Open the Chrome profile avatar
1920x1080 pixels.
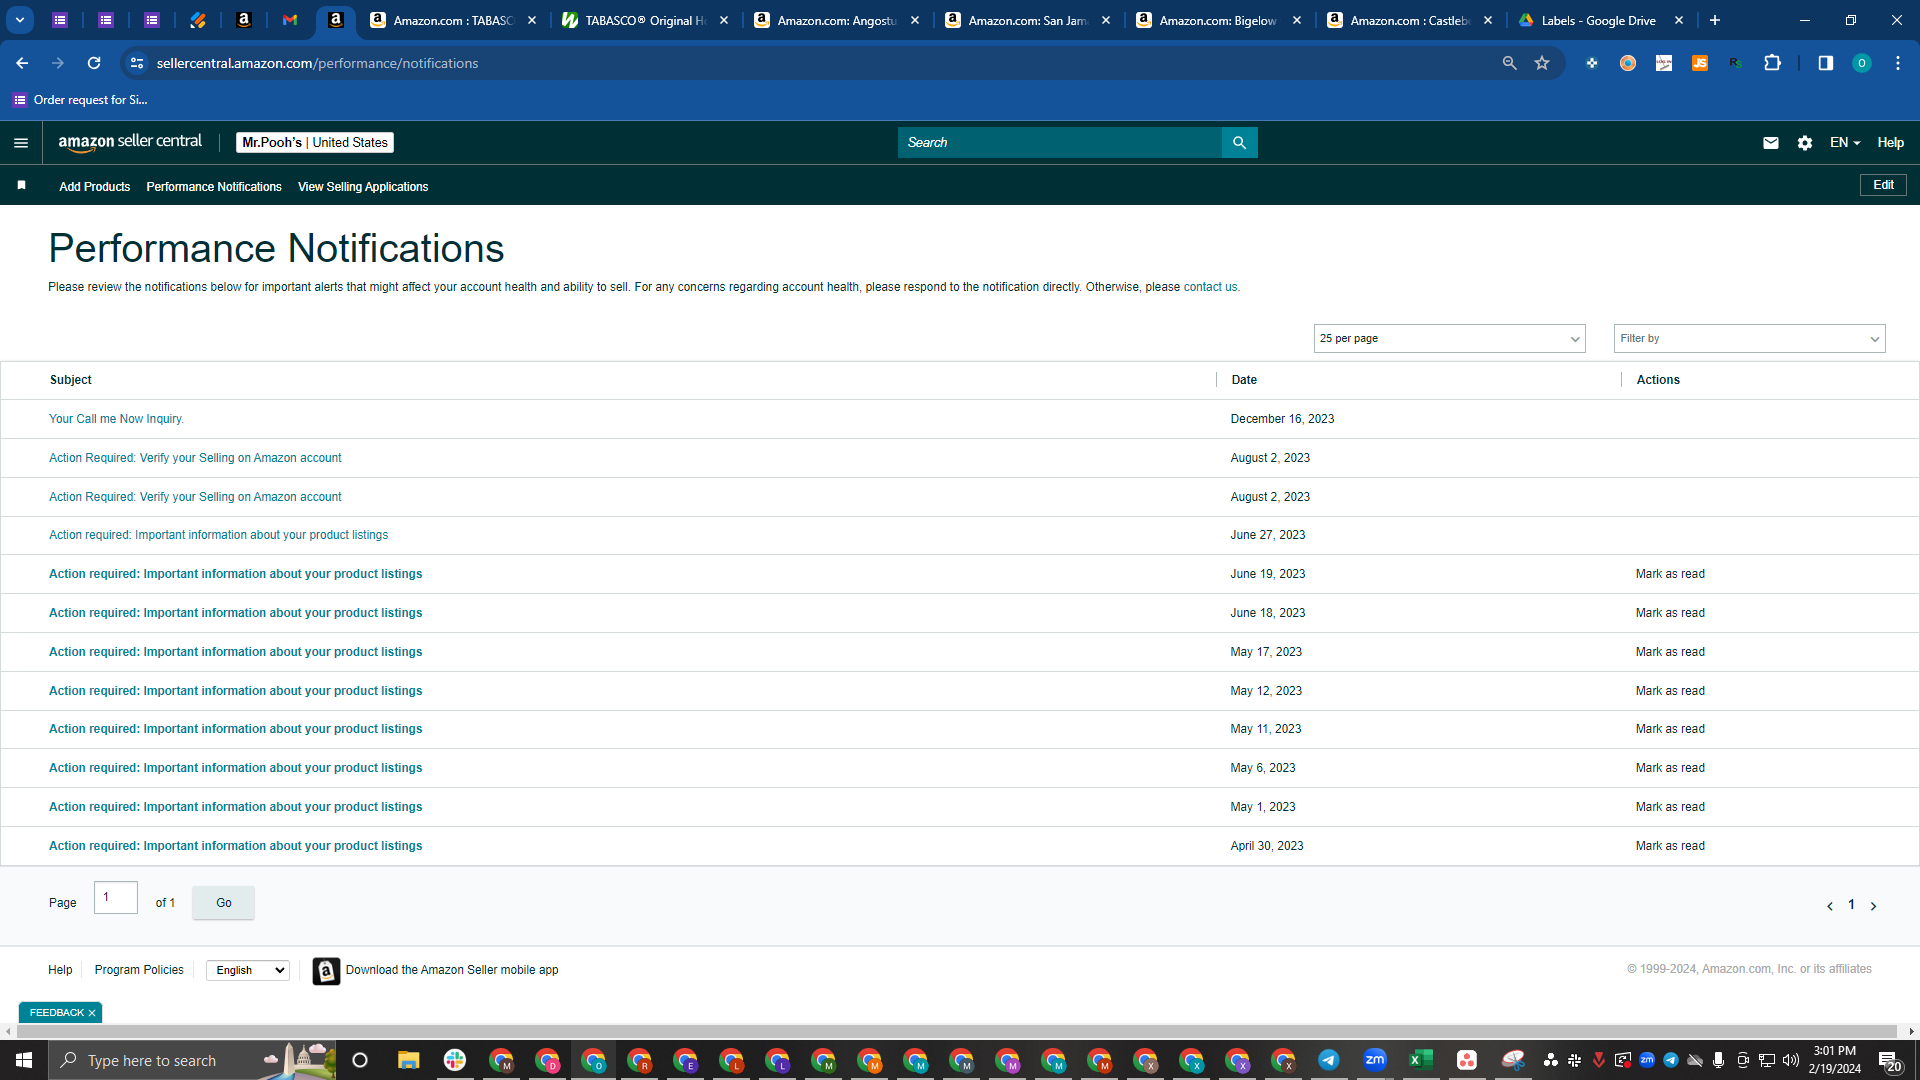pyautogui.click(x=1861, y=63)
